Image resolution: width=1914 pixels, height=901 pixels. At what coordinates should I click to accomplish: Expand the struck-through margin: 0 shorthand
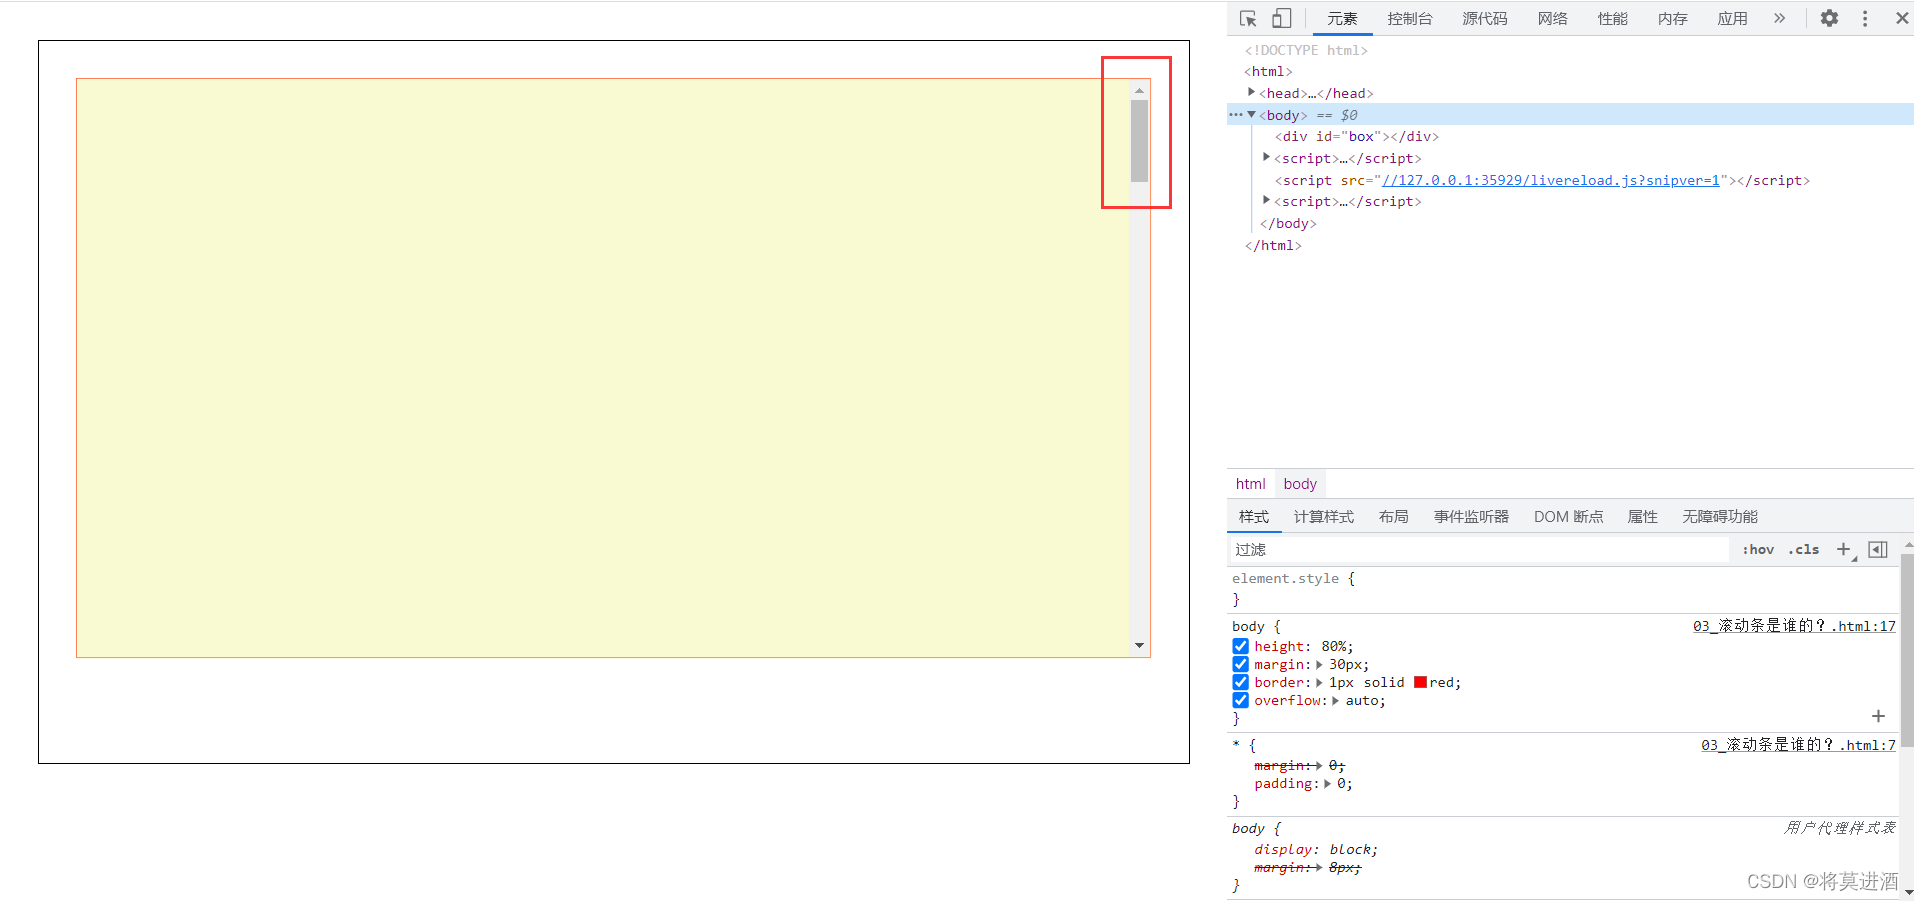1320,766
